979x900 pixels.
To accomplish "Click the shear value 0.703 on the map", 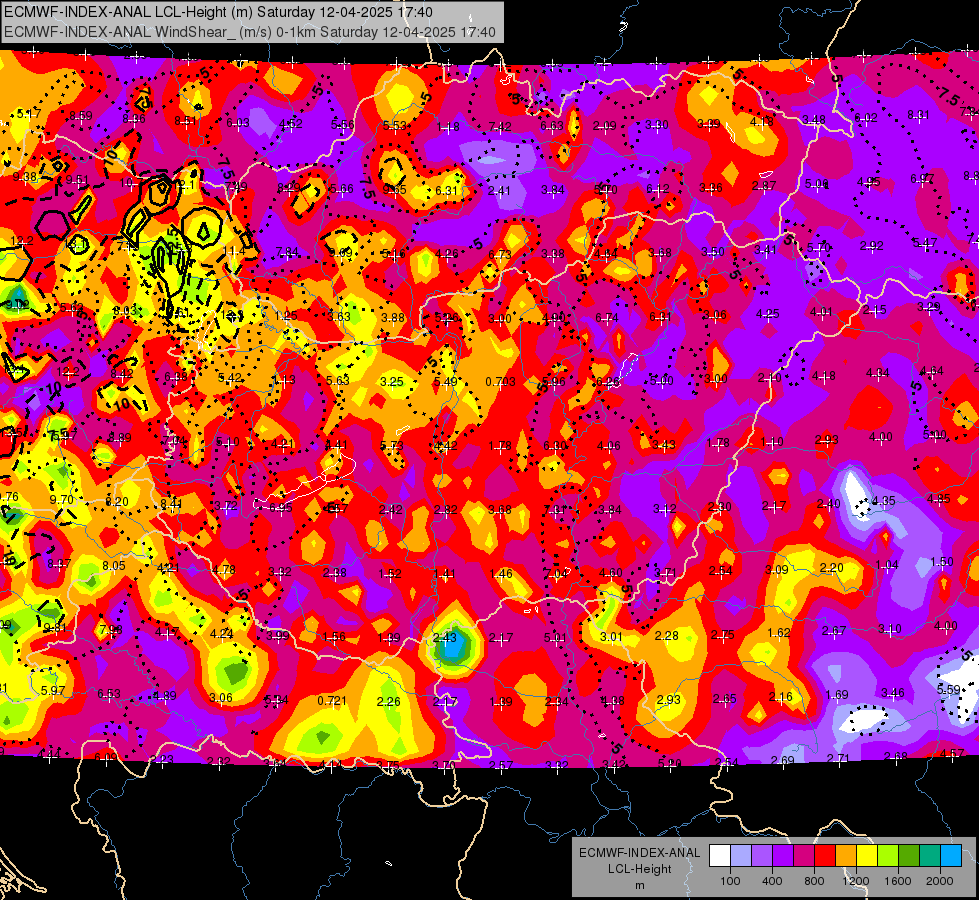I will pyautogui.click(x=501, y=382).
